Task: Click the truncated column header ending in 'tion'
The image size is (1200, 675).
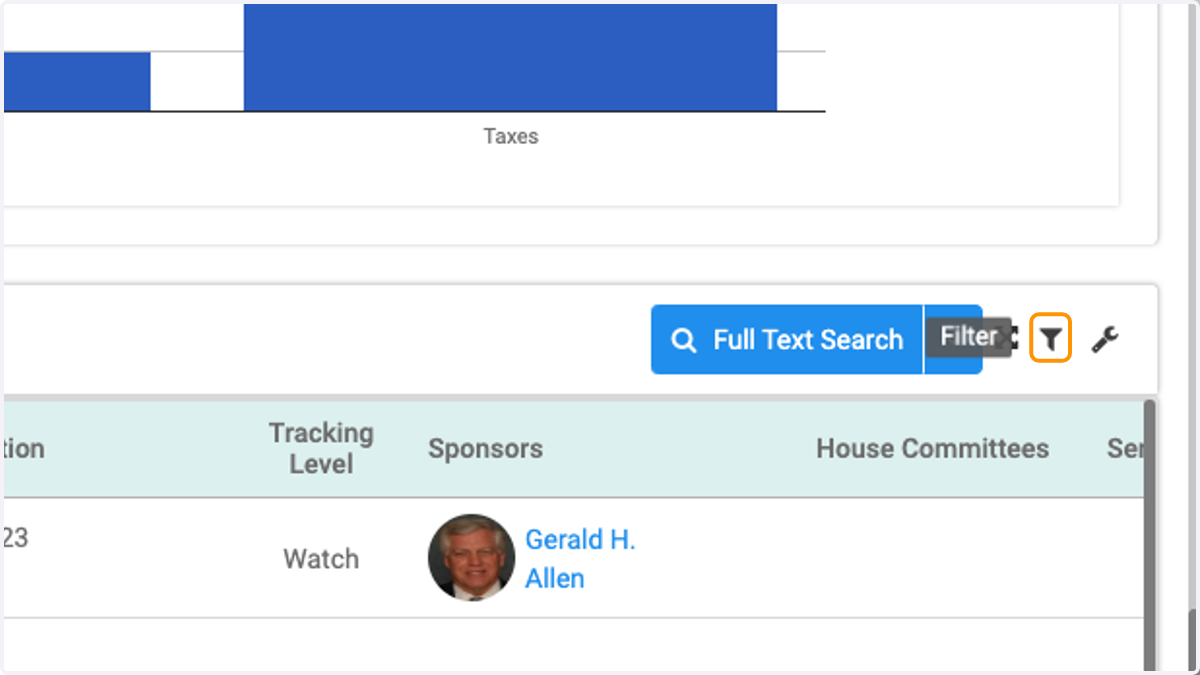Action: 24,449
